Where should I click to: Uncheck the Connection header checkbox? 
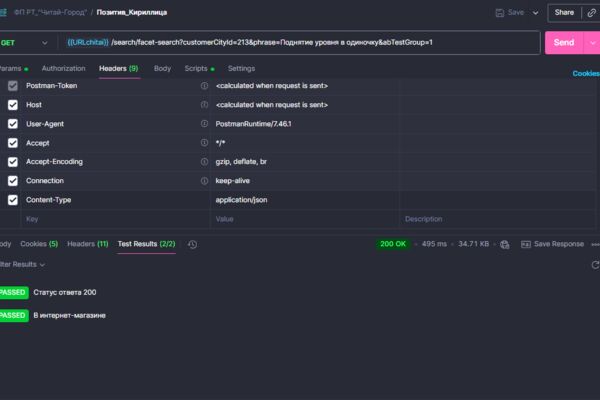(13, 181)
